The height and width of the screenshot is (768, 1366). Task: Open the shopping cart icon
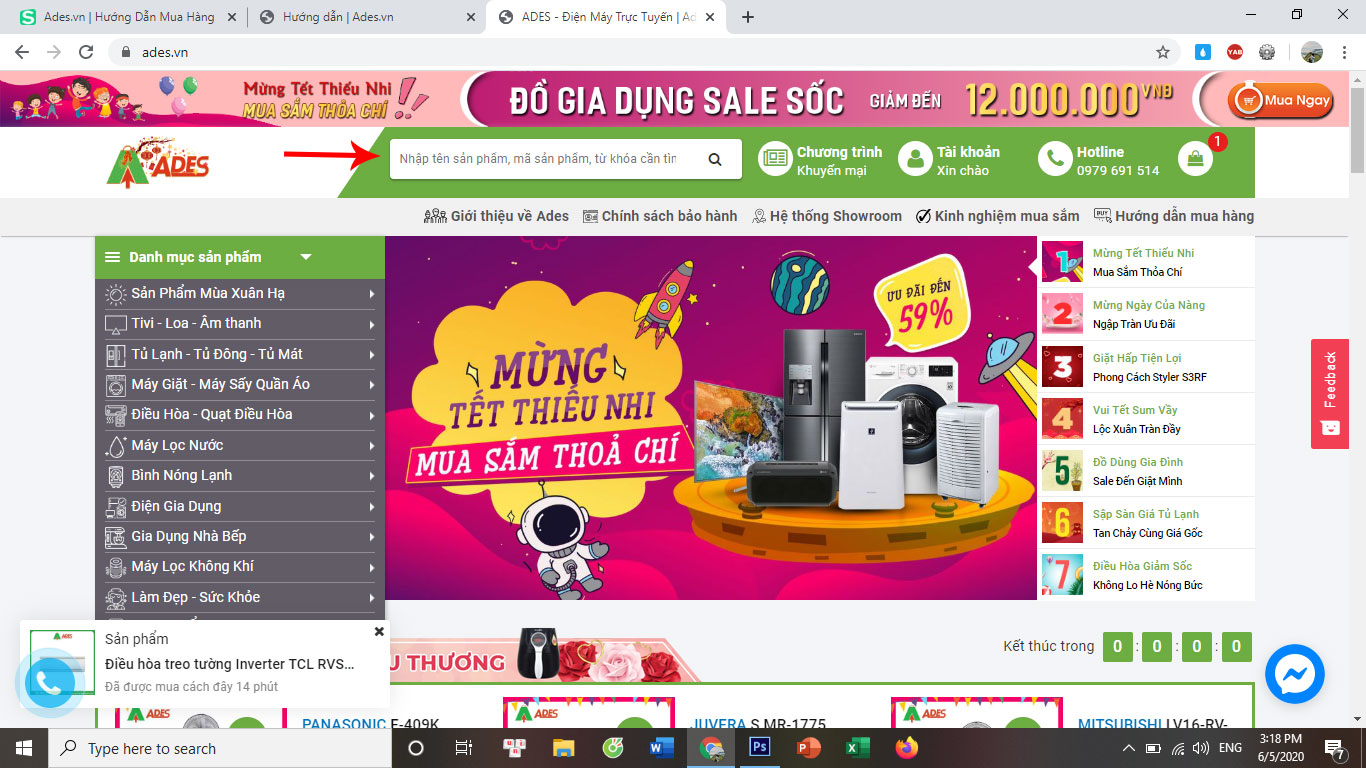click(1195, 158)
